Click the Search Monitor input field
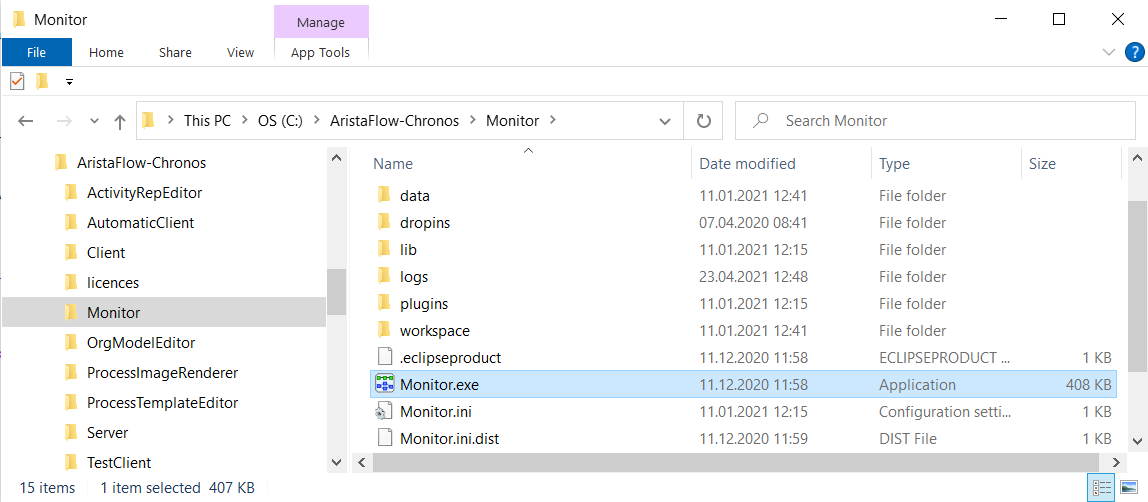The width and height of the screenshot is (1148, 502). click(936, 121)
